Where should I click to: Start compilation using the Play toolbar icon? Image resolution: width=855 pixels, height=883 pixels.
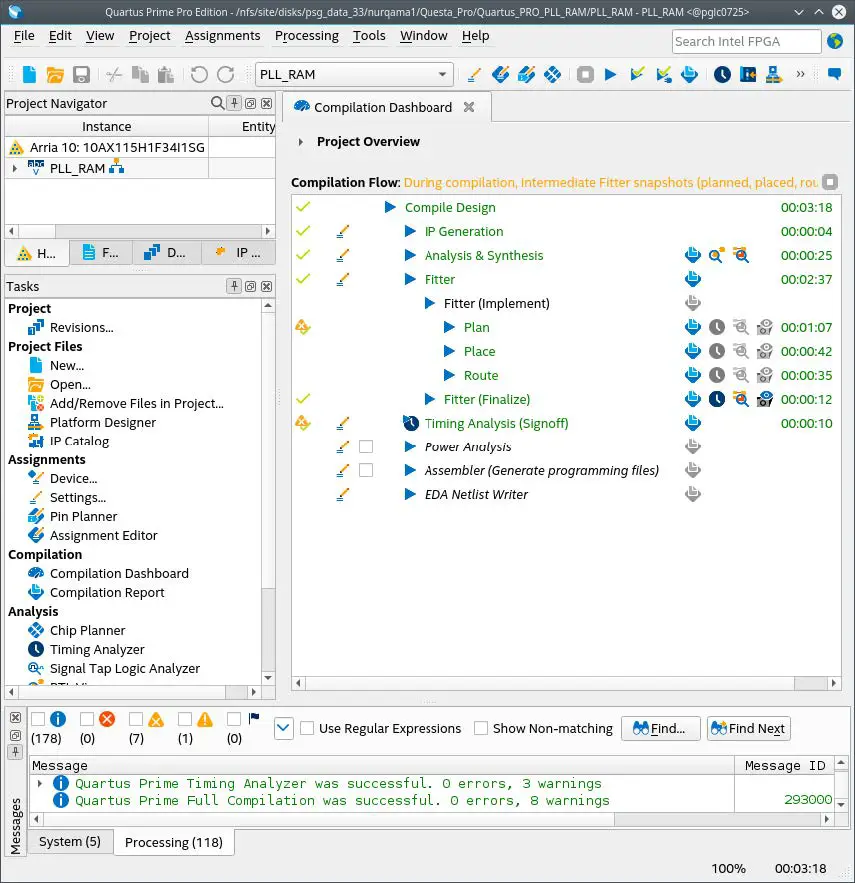pyautogui.click(x=609, y=73)
